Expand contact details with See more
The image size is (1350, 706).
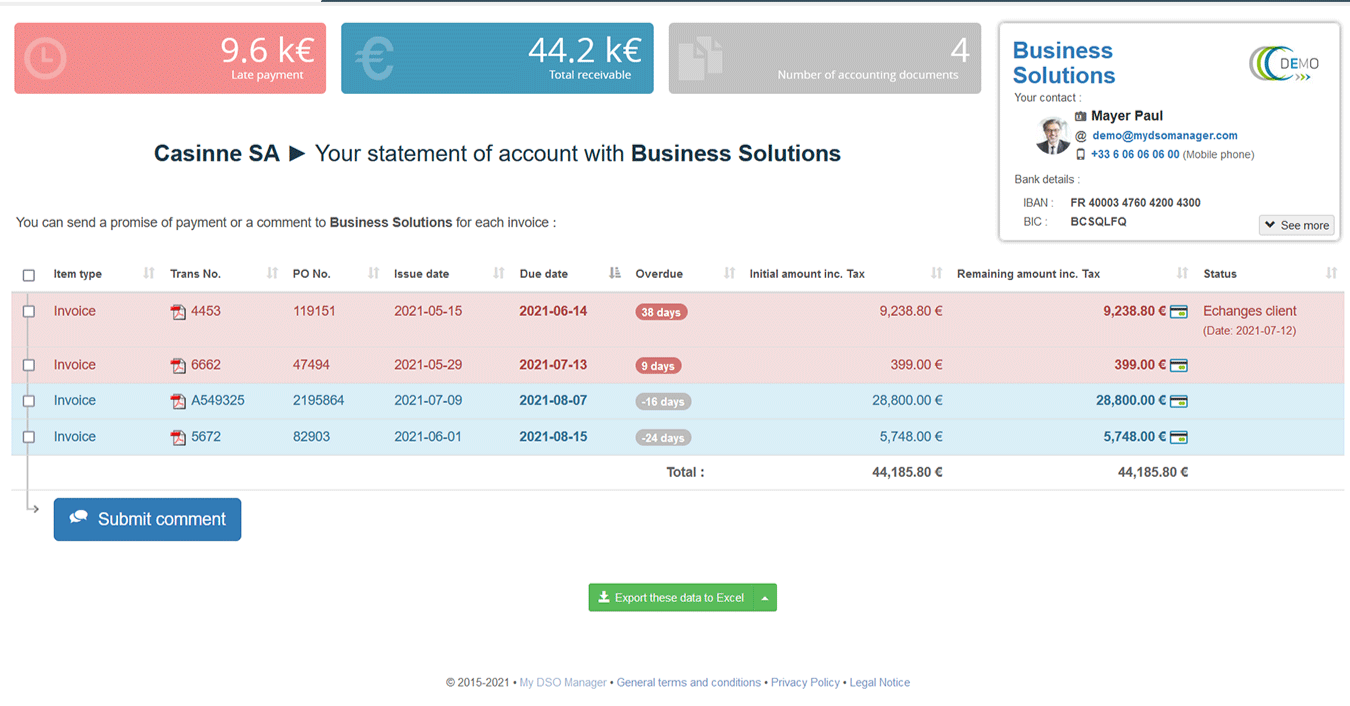pyautogui.click(x=1296, y=225)
